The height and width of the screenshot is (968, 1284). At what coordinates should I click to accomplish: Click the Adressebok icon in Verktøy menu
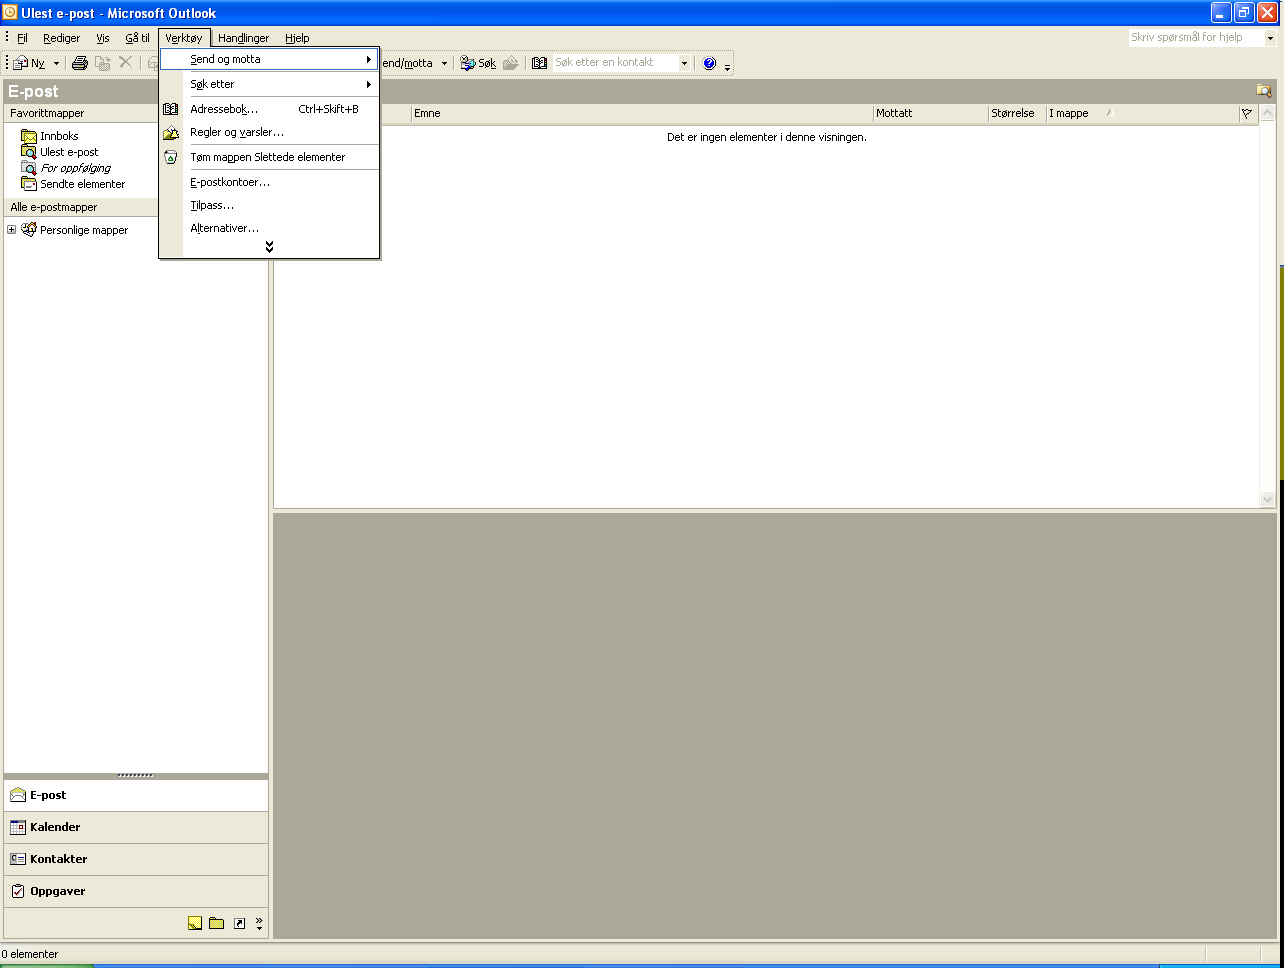171,109
